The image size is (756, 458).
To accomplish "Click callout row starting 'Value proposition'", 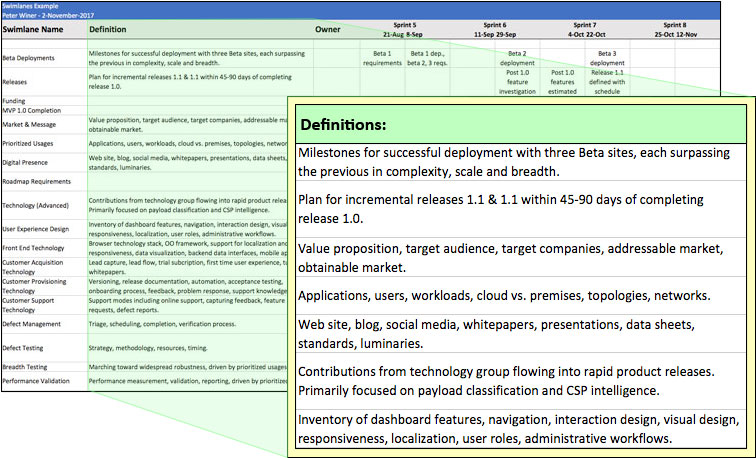I will pyautogui.click(x=521, y=257).
